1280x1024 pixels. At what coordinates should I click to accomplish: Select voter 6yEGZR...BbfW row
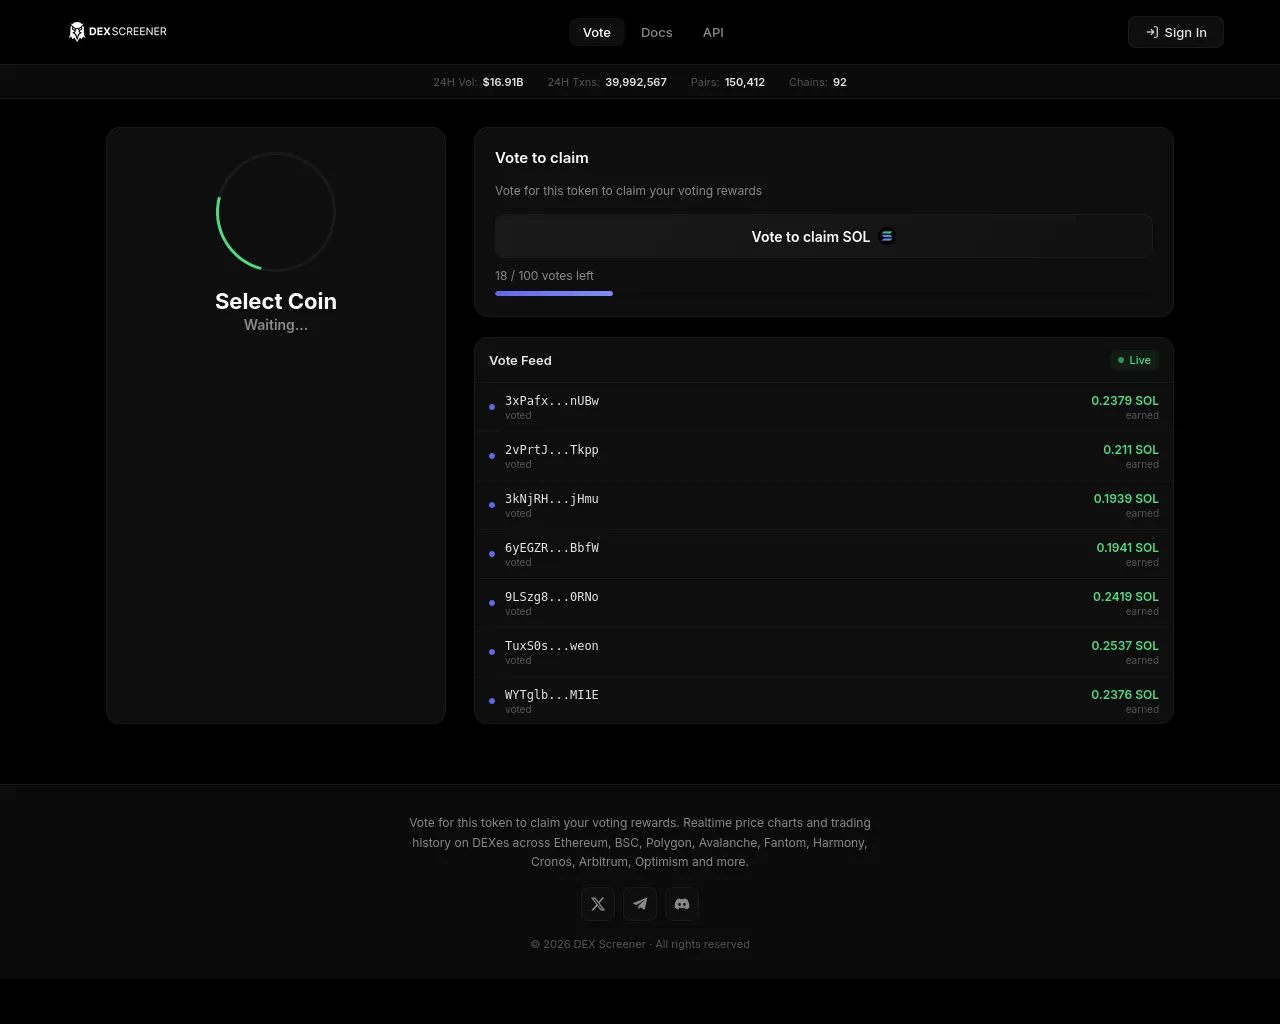point(824,554)
